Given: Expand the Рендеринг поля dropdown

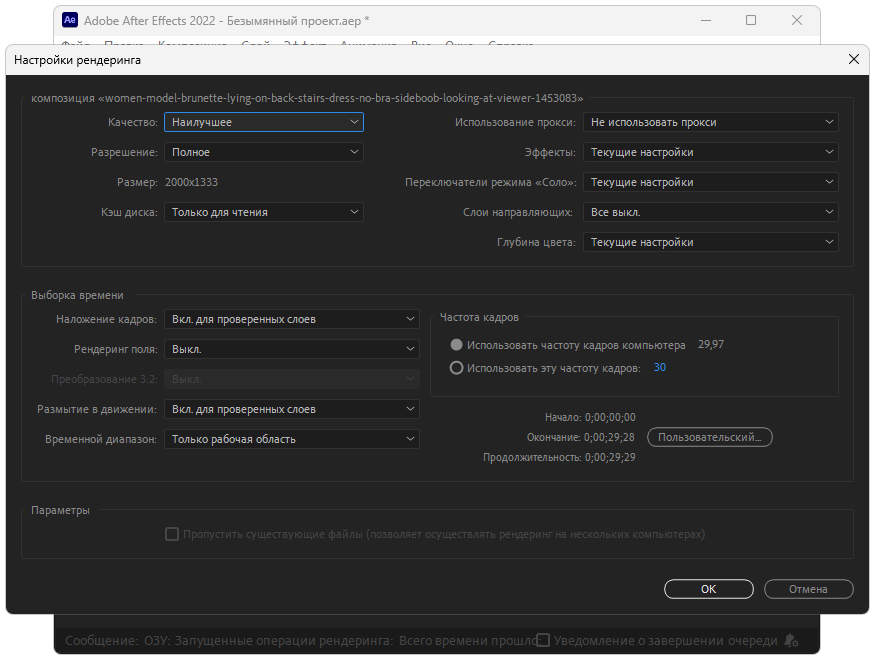Looking at the screenshot, I should click(x=292, y=350).
